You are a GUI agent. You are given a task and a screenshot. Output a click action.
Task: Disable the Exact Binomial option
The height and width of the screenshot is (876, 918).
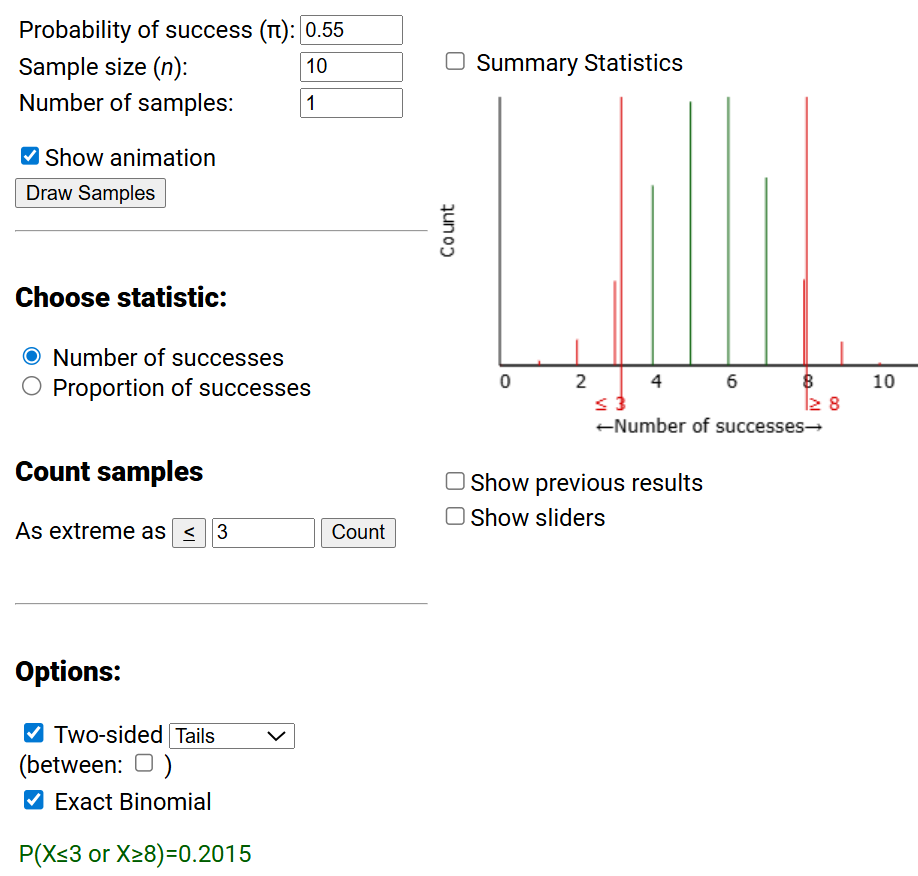click(33, 799)
